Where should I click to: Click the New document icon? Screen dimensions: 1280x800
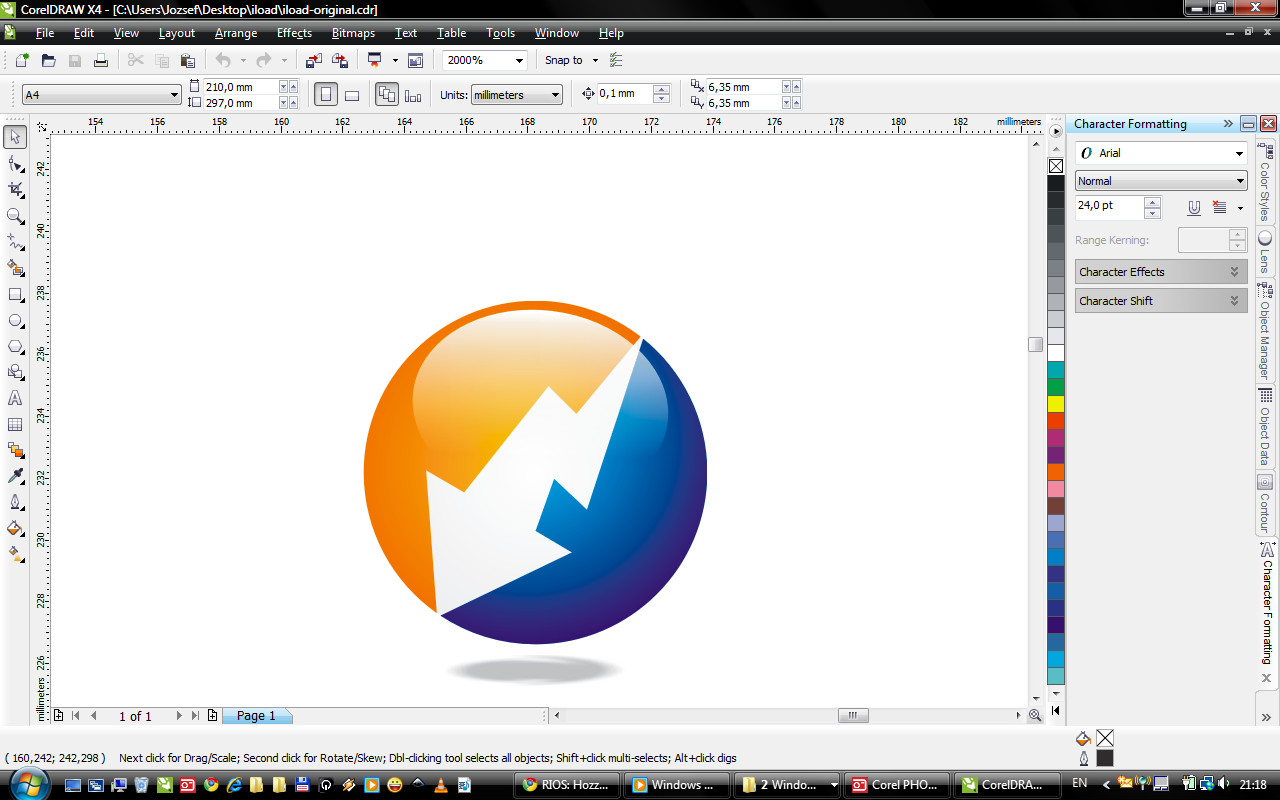[22, 60]
